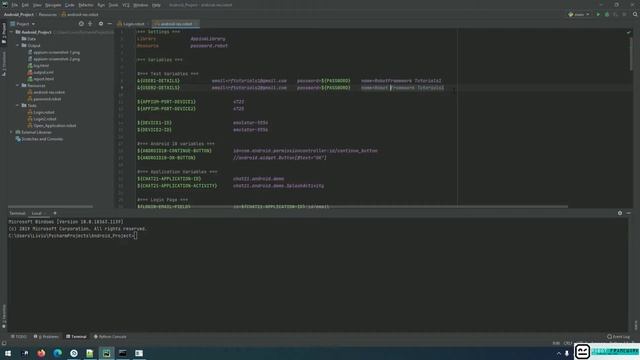Expand External Libraries node
Screen dimensions: 640x360
pos(12,132)
